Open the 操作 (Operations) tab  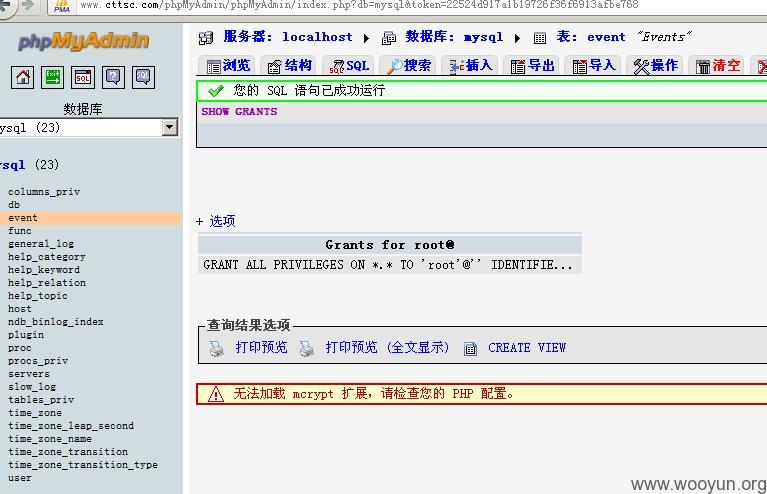pyautogui.click(x=655, y=66)
